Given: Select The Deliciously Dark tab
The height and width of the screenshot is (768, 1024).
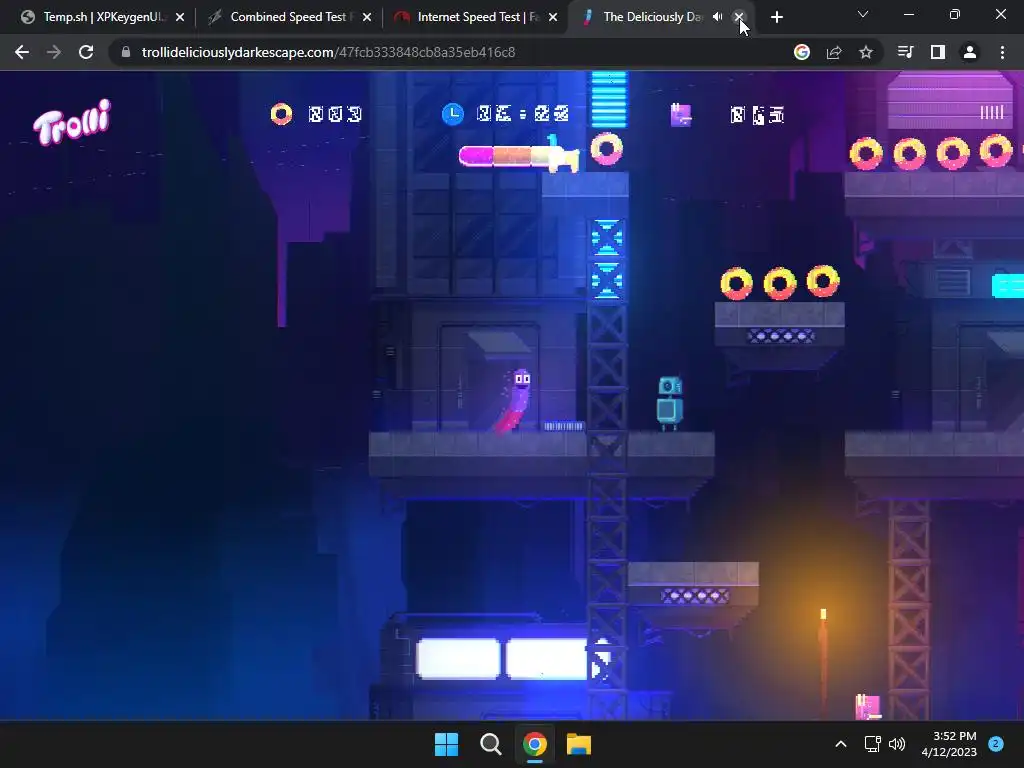Looking at the screenshot, I should pyautogui.click(x=652, y=17).
